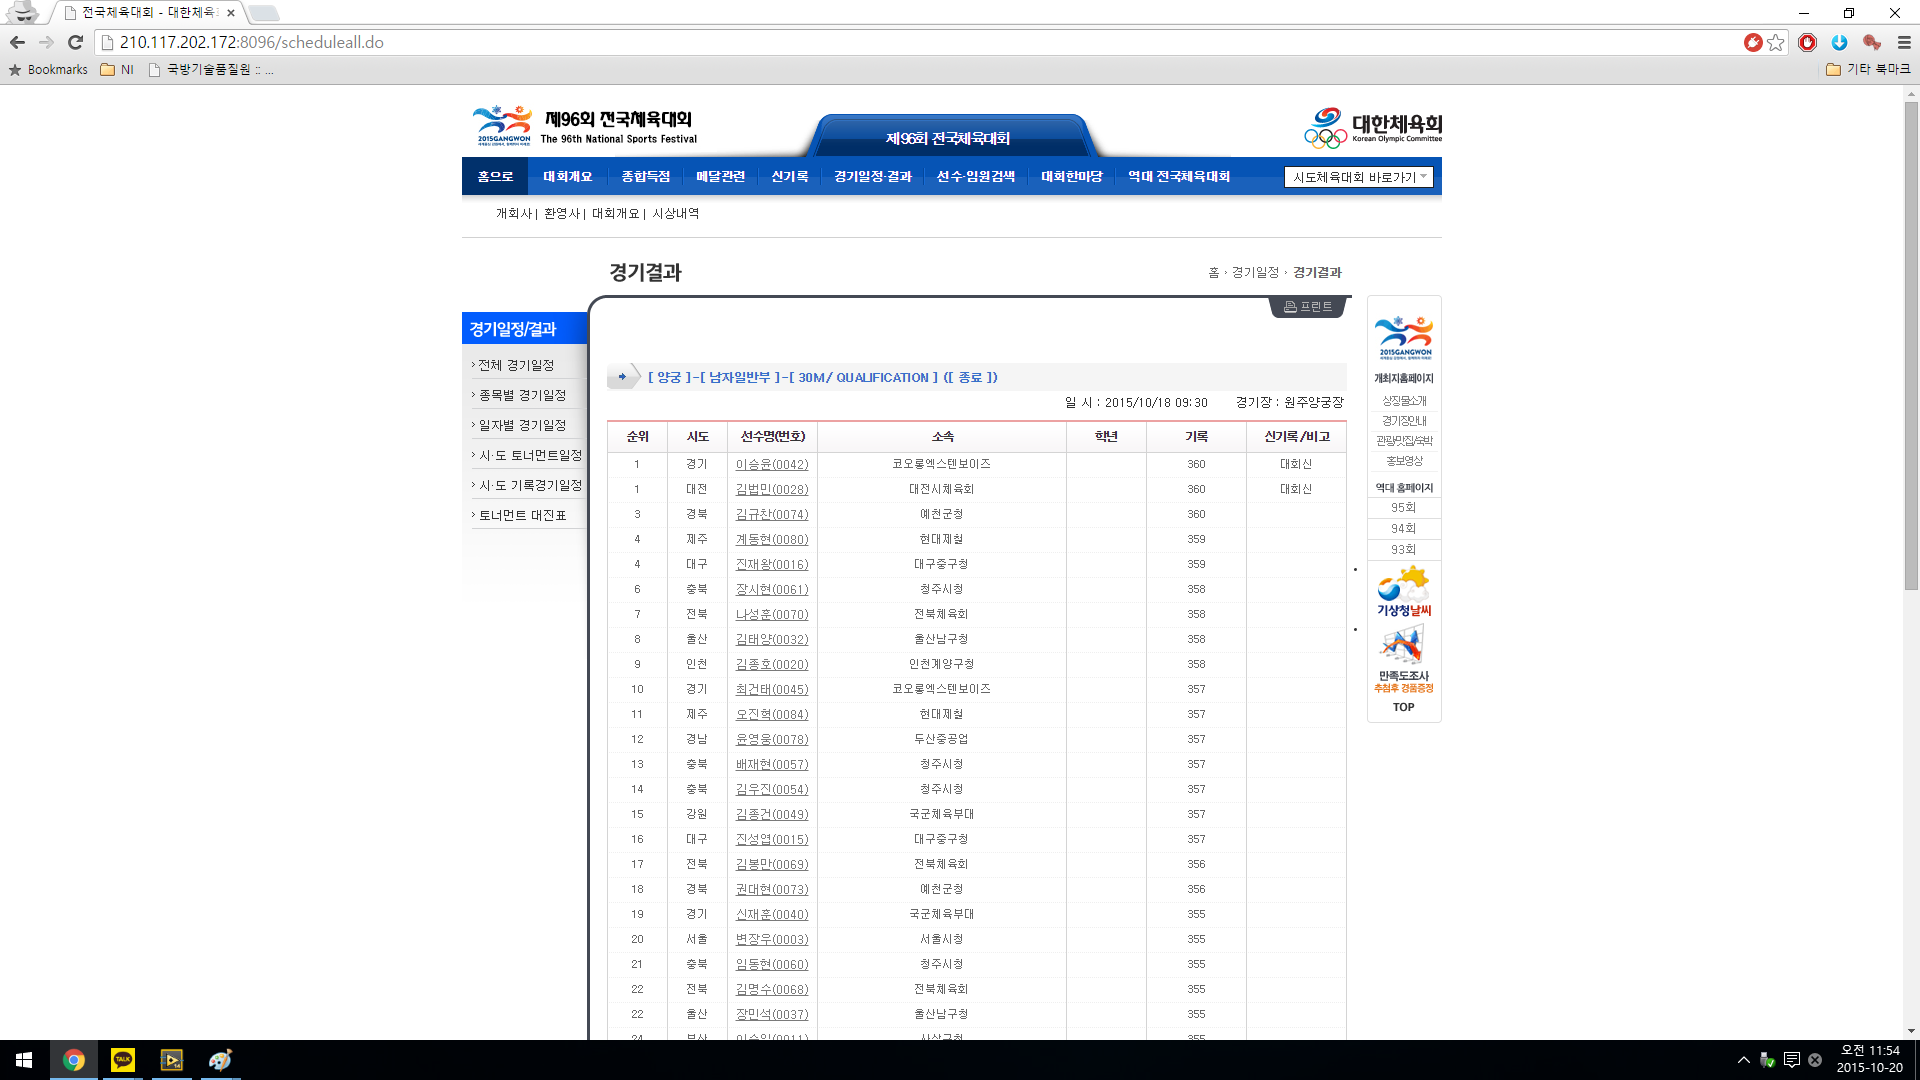This screenshot has width=1920, height=1080.
Task: Open the 경기일정·결과 menu
Action: (872, 177)
